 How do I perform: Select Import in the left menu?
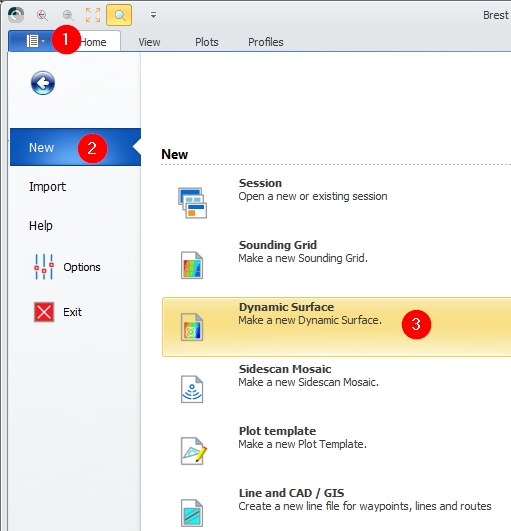click(x=47, y=187)
